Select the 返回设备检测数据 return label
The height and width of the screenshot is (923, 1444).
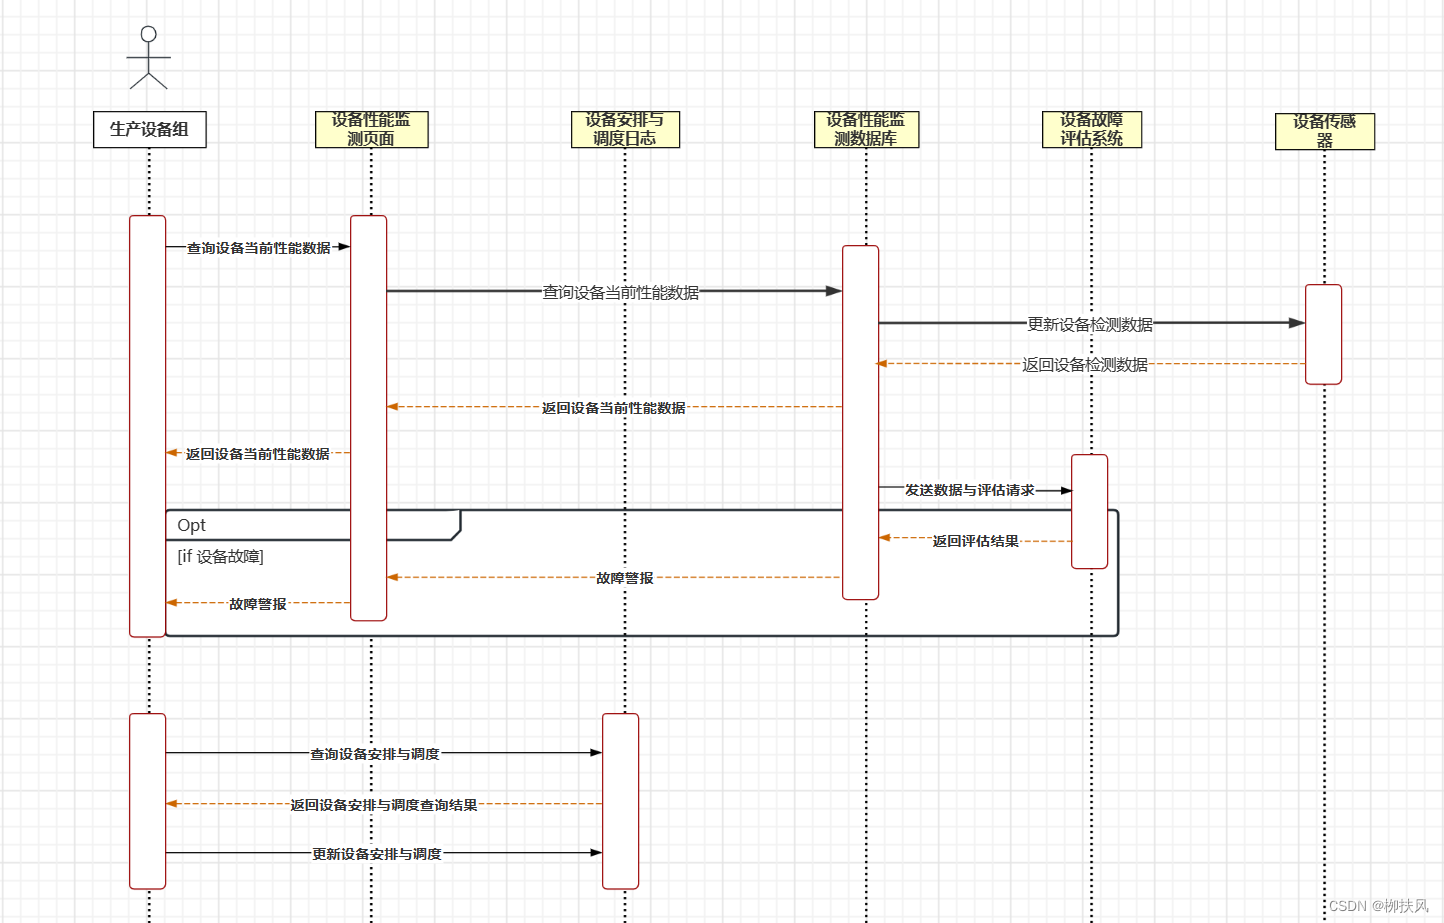pyautogui.click(x=1085, y=364)
